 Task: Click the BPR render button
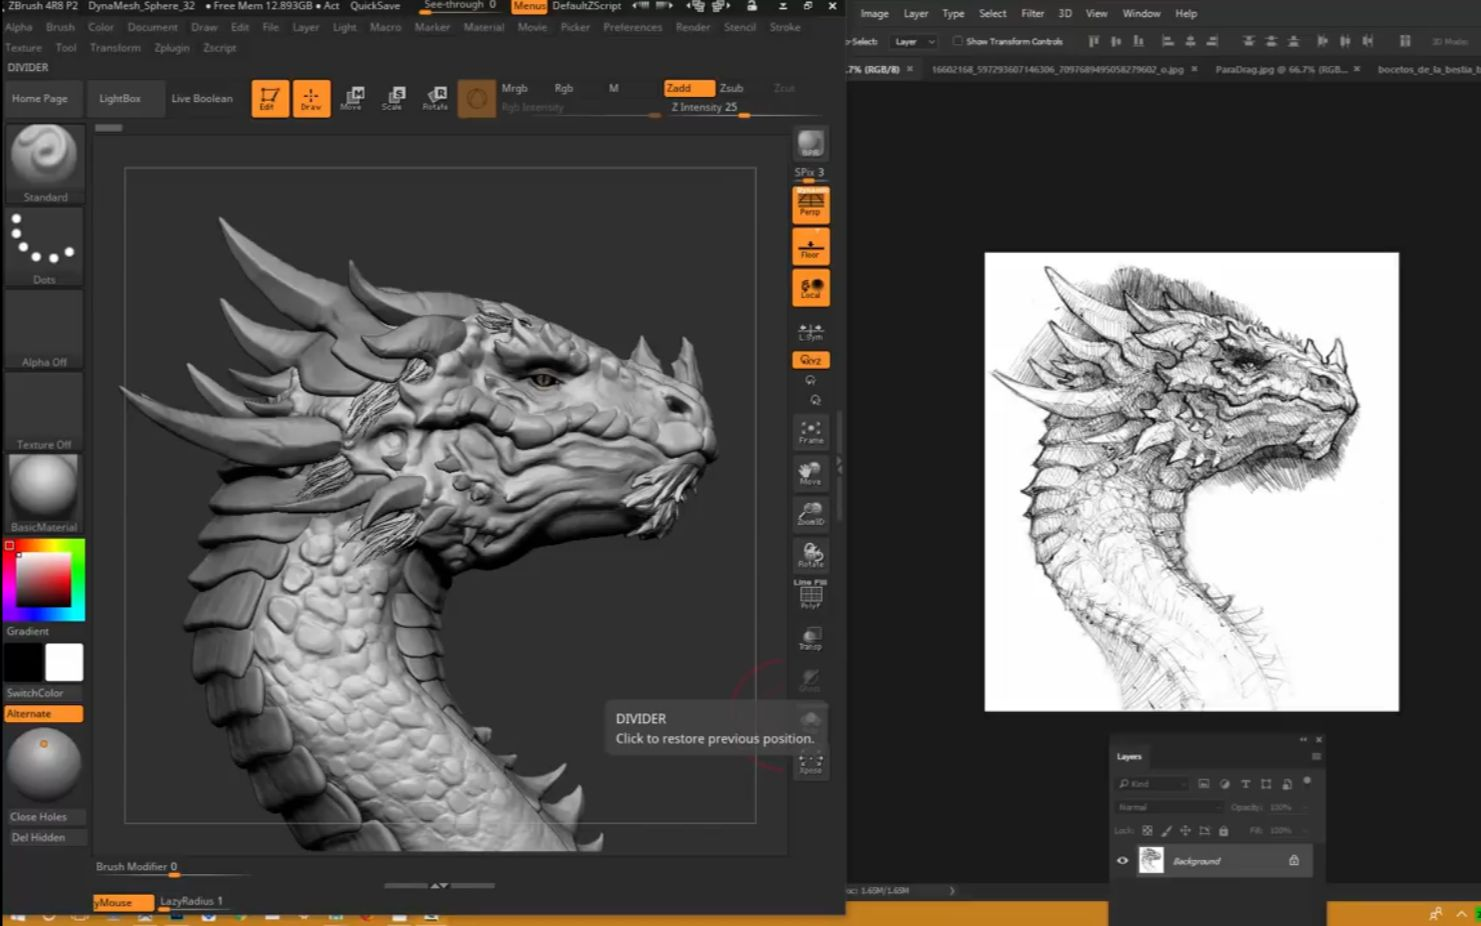(810, 144)
